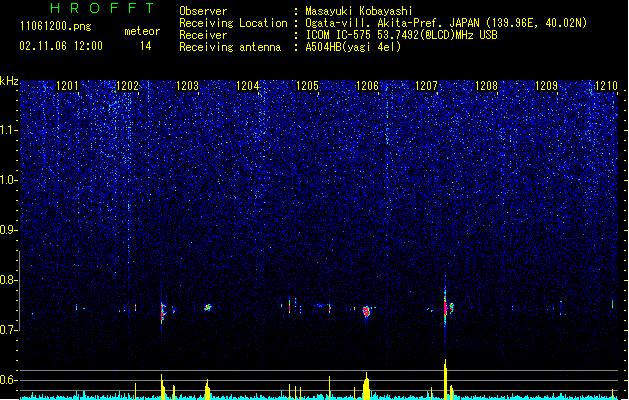Click the antenna value A504HB(yagi 4el)
Screen dimensions: 629x400
pos(353,47)
